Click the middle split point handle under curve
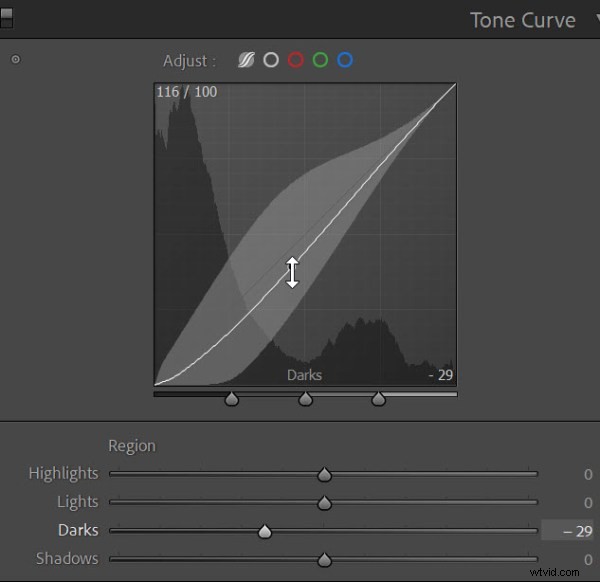600x582 pixels. point(305,399)
